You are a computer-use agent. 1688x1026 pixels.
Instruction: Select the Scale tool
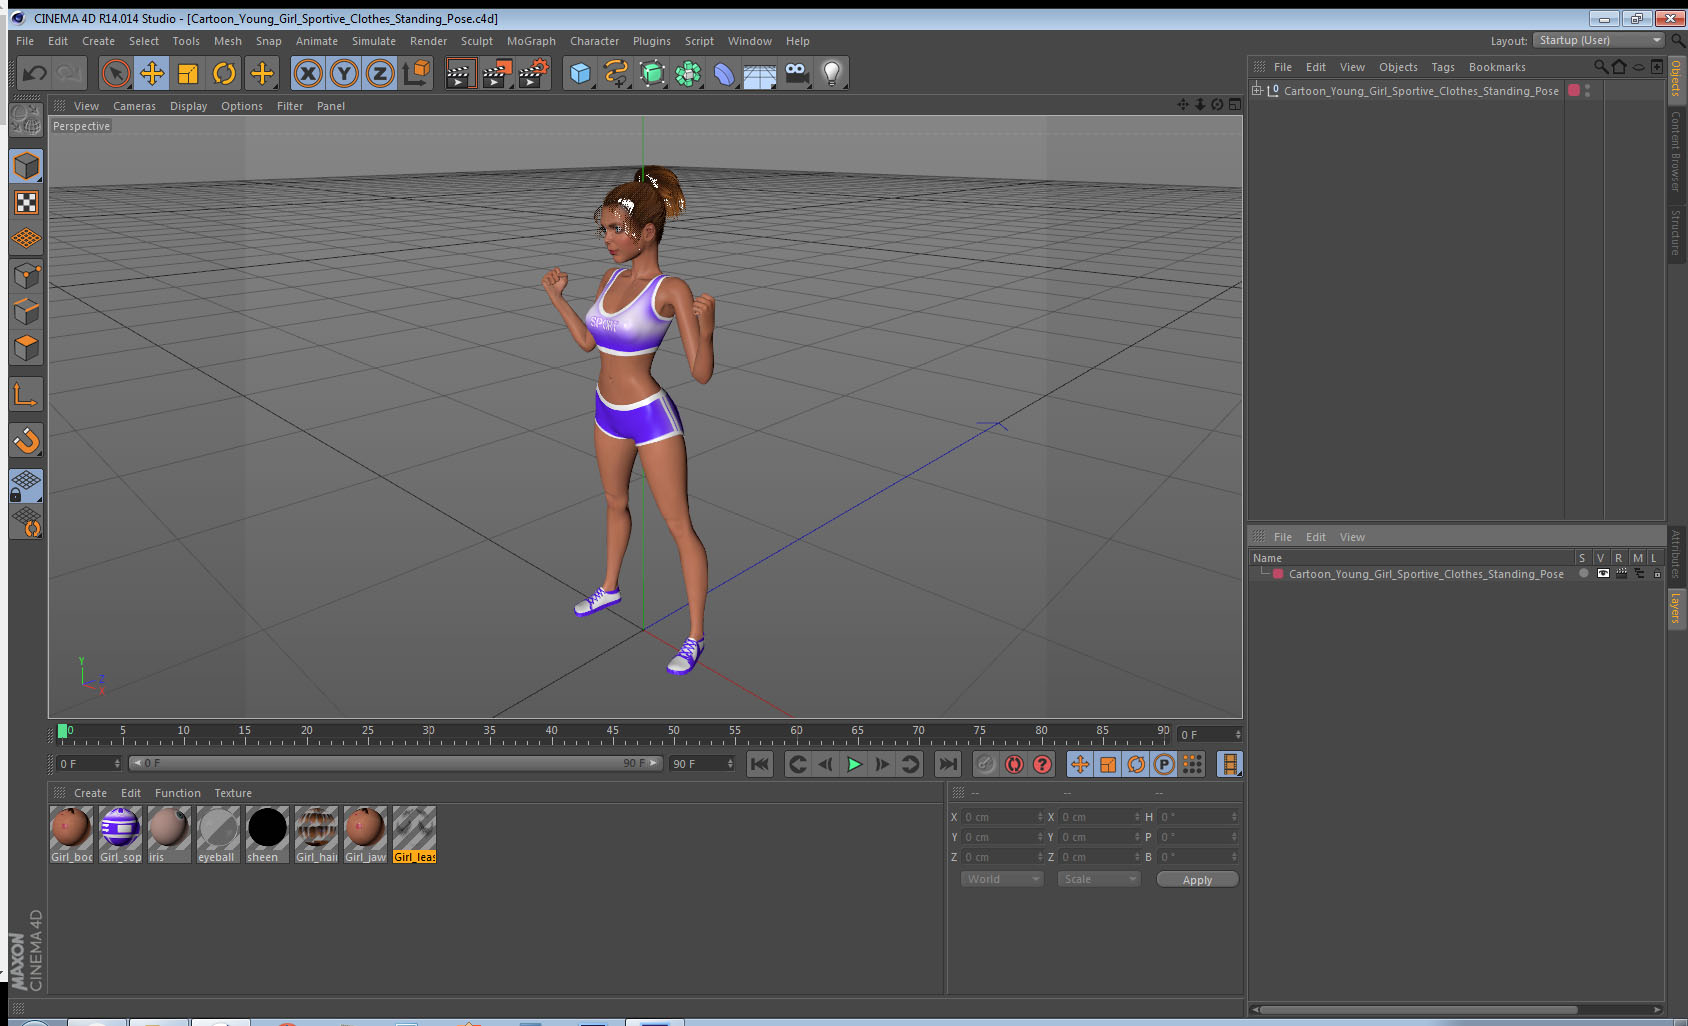coord(188,73)
